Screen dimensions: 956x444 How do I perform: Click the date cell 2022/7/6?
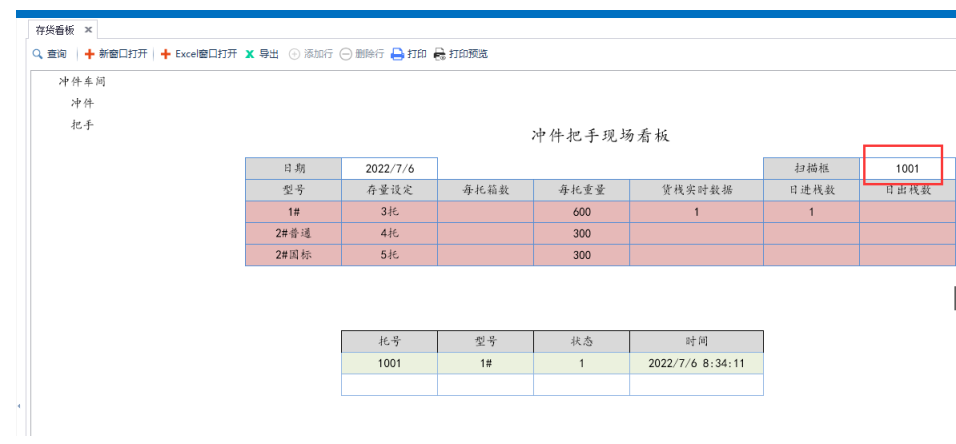[x=389, y=169]
